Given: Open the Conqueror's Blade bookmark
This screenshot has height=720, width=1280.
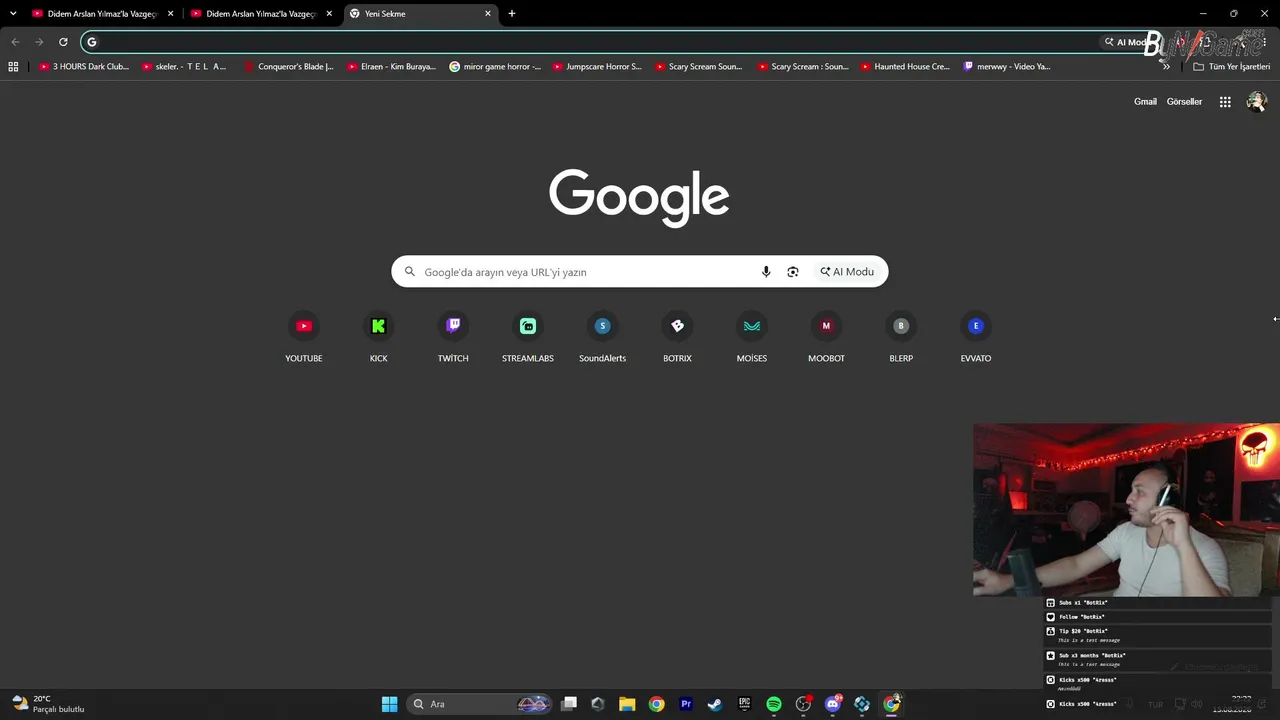Looking at the screenshot, I should [289, 67].
